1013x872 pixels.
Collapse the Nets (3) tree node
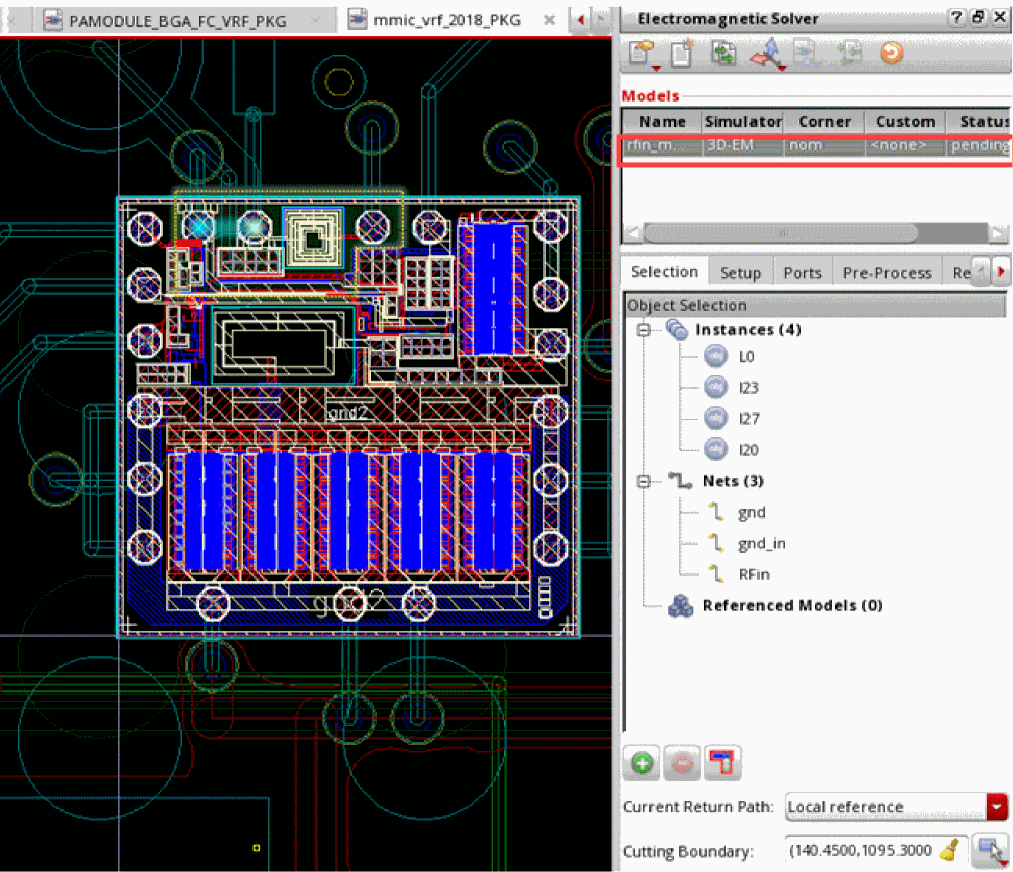pos(643,481)
